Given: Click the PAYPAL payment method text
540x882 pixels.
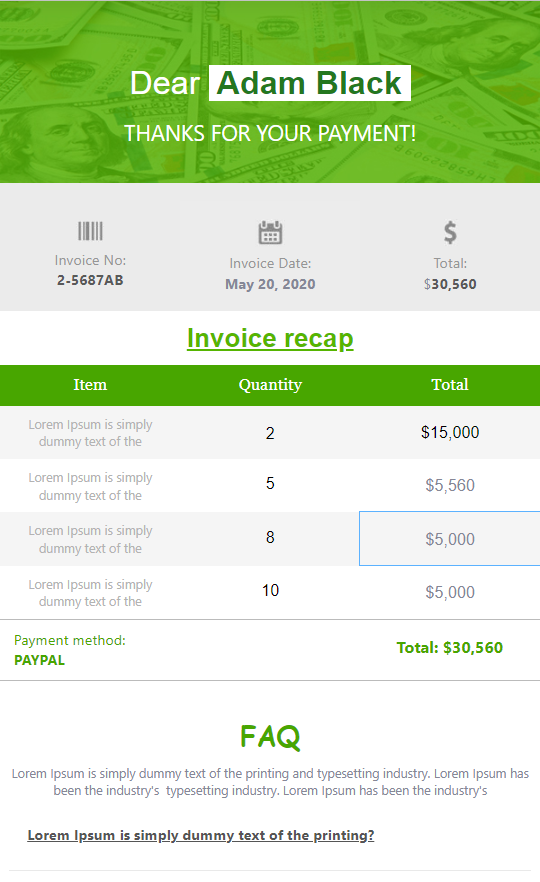Looking at the screenshot, I should 39,660.
